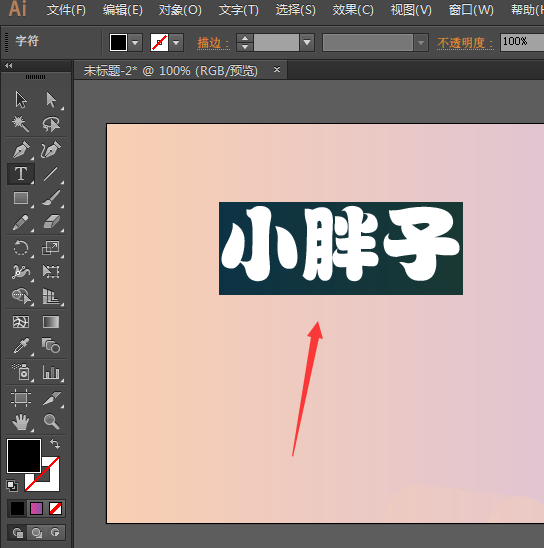Close the 未标题-2 document tab
544x548 pixels.
pos(277,70)
